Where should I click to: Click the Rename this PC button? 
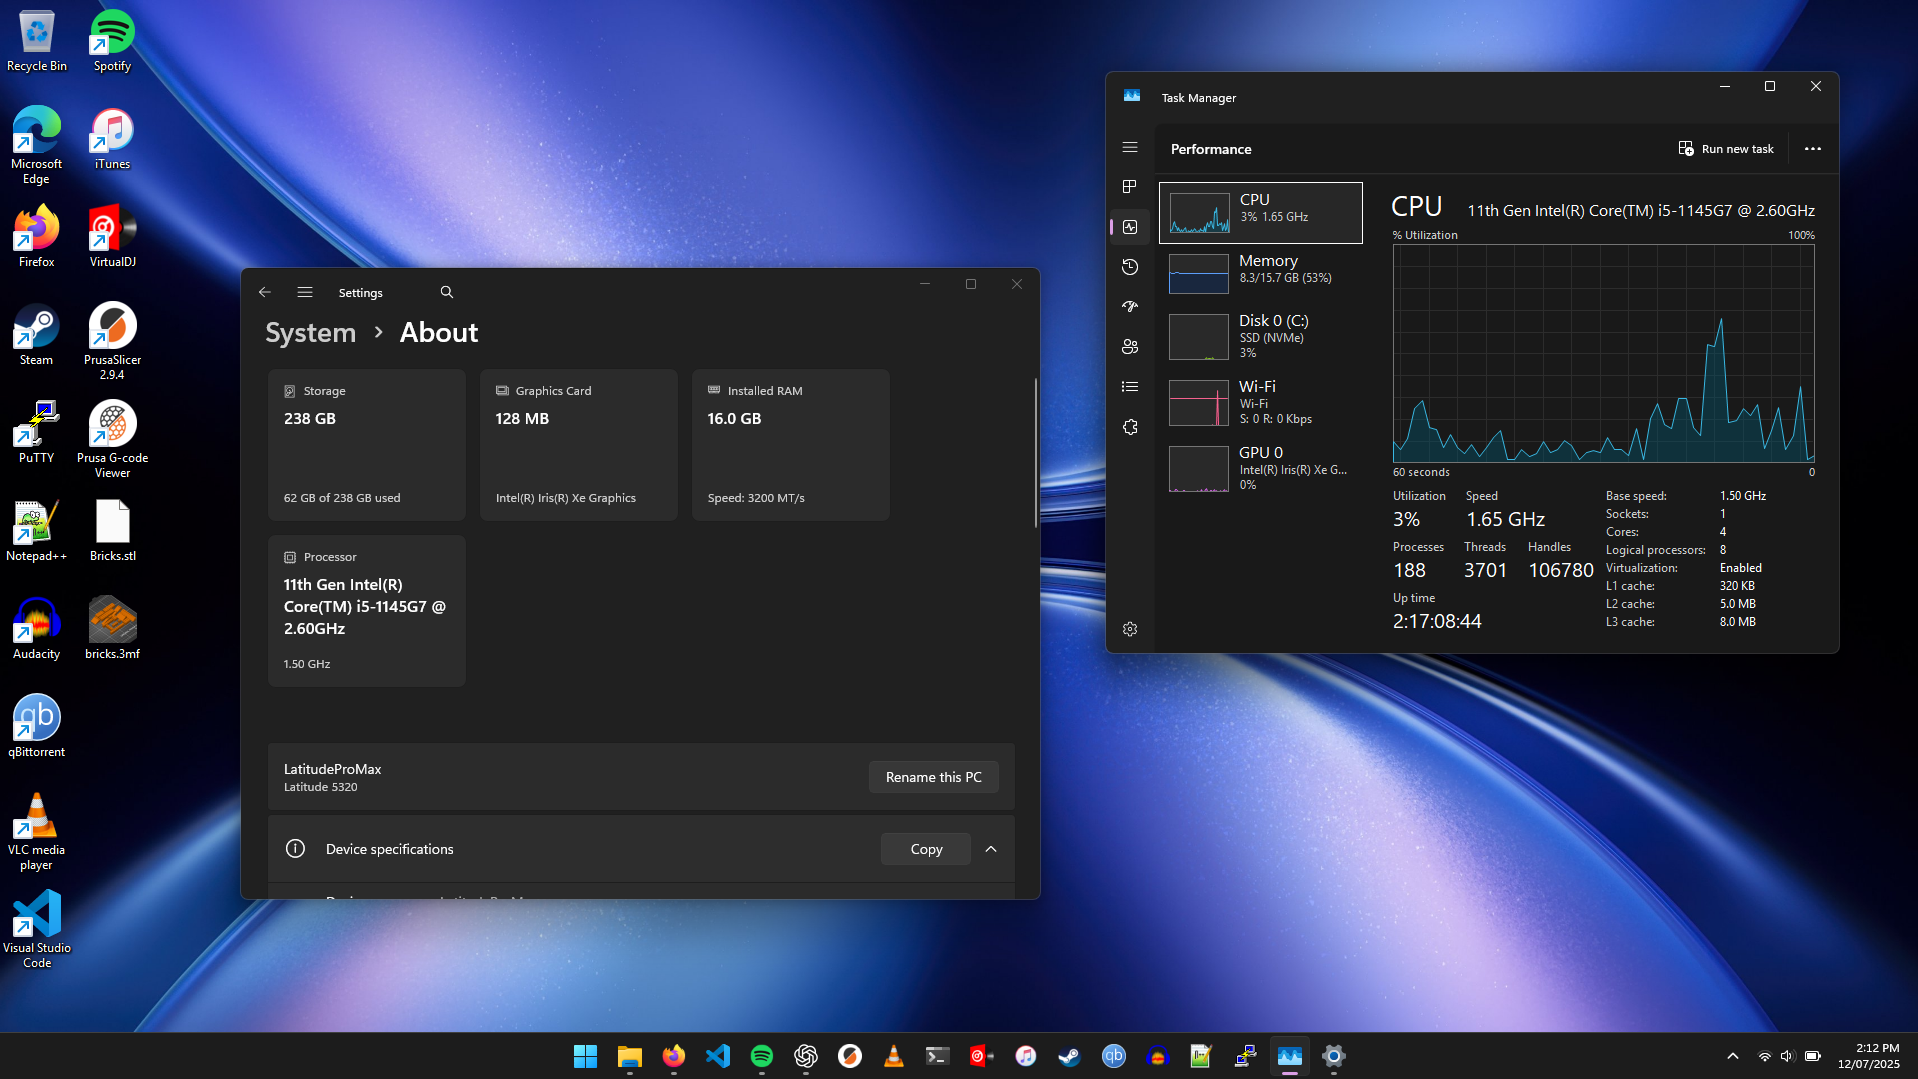tap(933, 776)
